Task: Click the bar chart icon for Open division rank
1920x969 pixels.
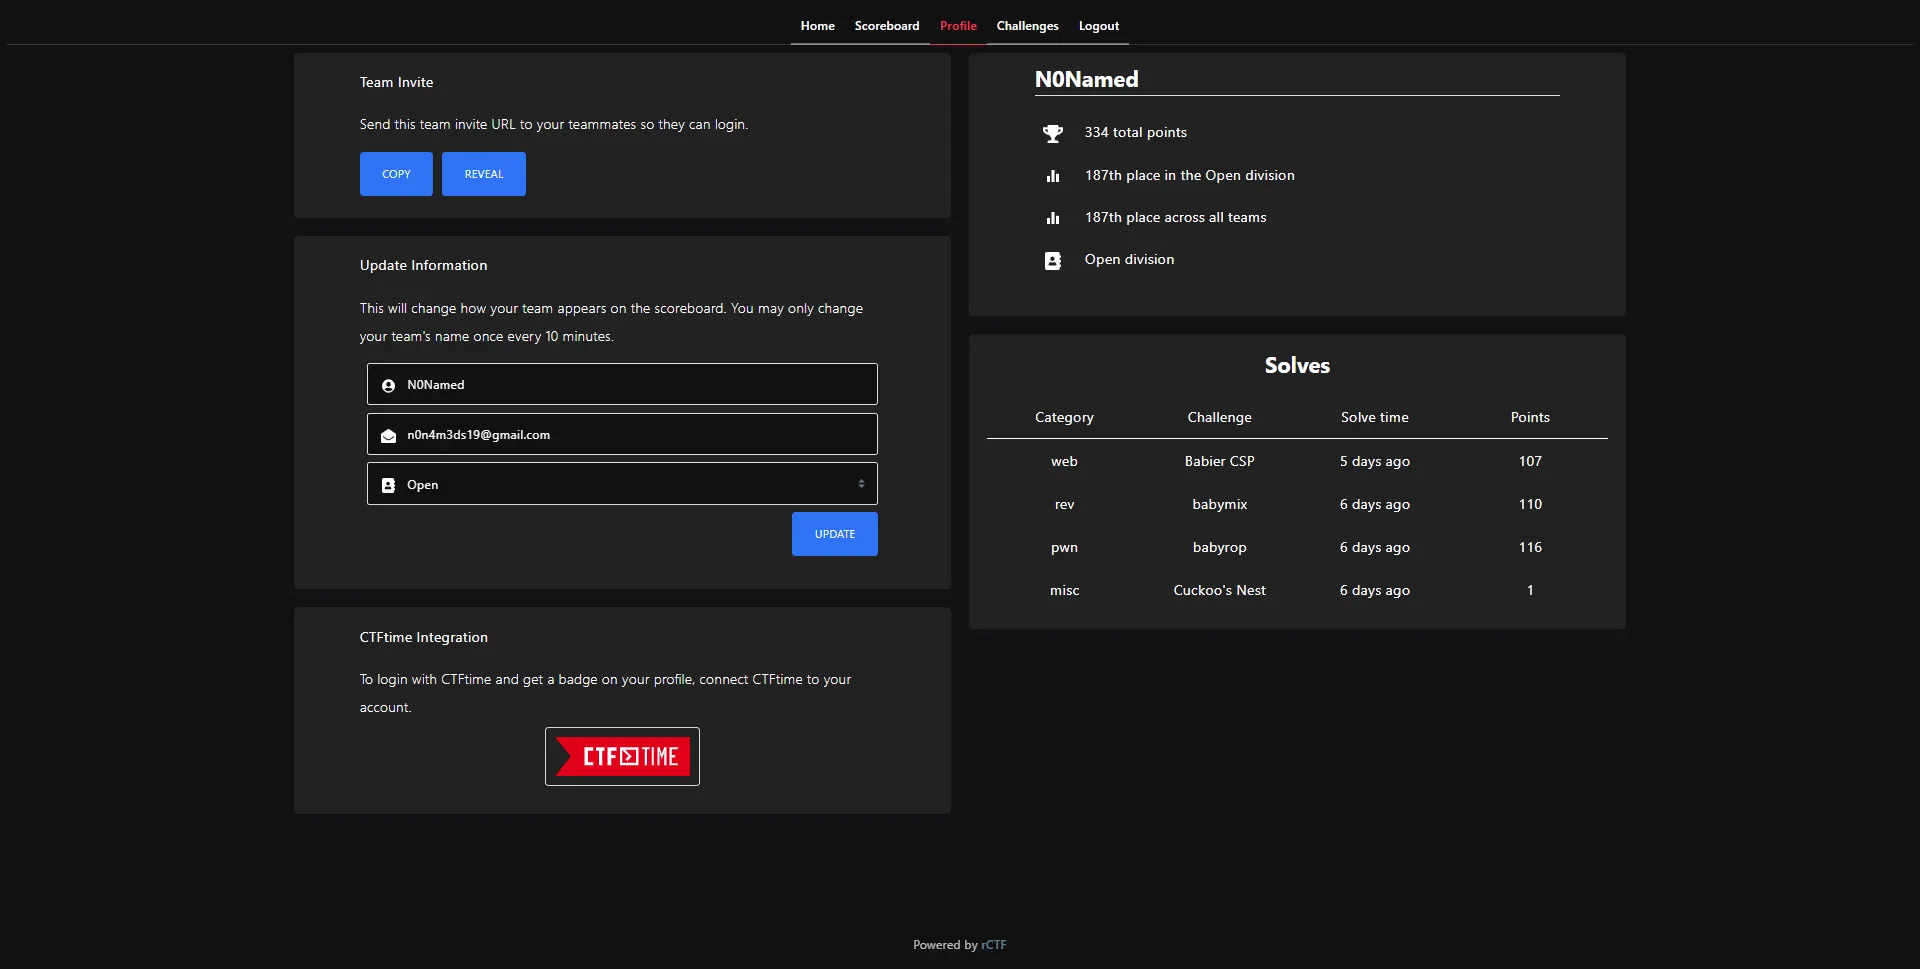Action: tap(1052, 176)
